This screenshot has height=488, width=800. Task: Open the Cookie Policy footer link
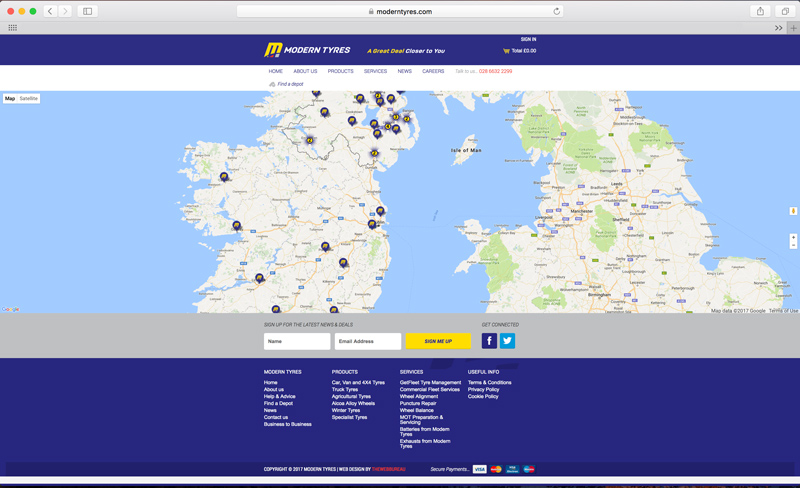tap(483, 397)
